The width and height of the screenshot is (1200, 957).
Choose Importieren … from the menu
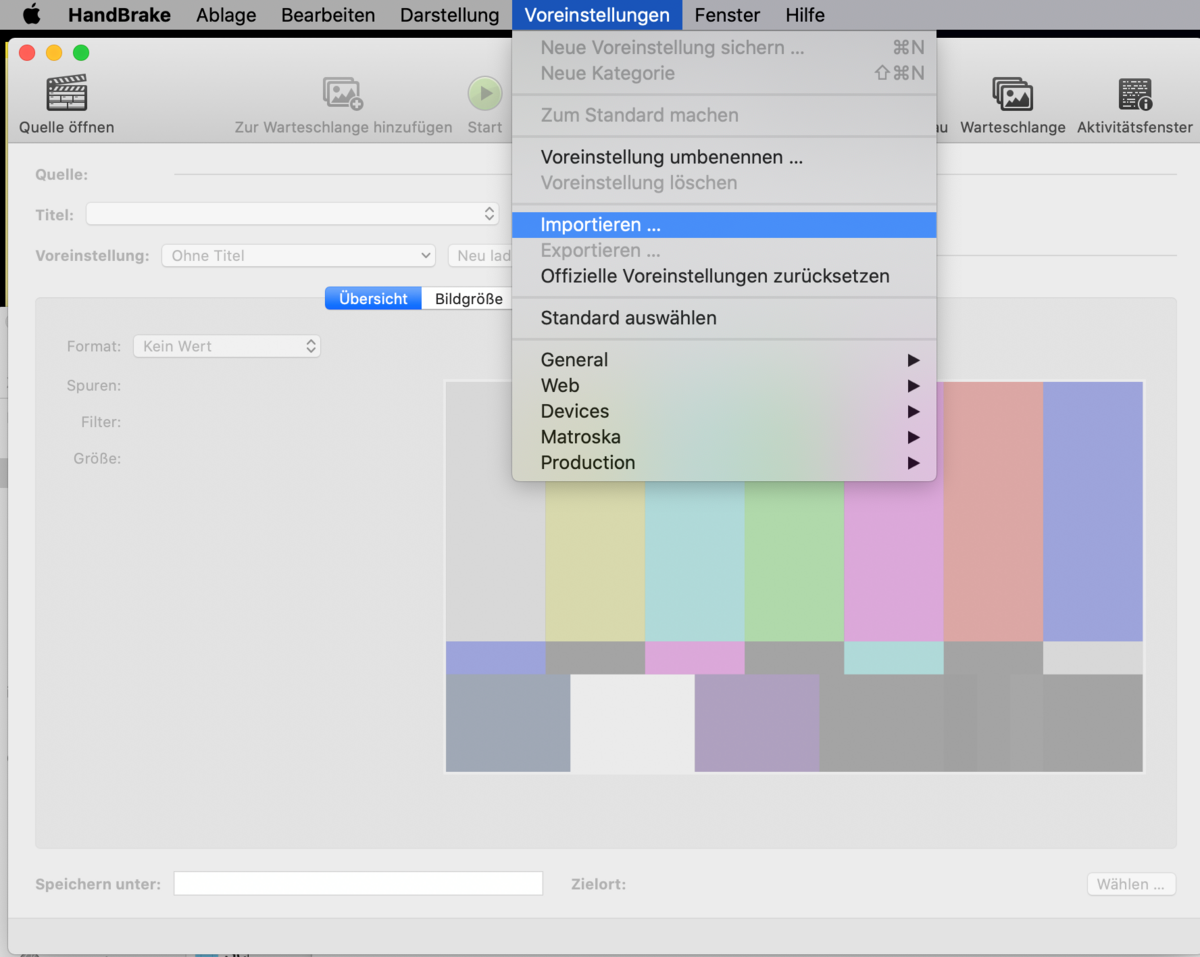tap(724, 225)
